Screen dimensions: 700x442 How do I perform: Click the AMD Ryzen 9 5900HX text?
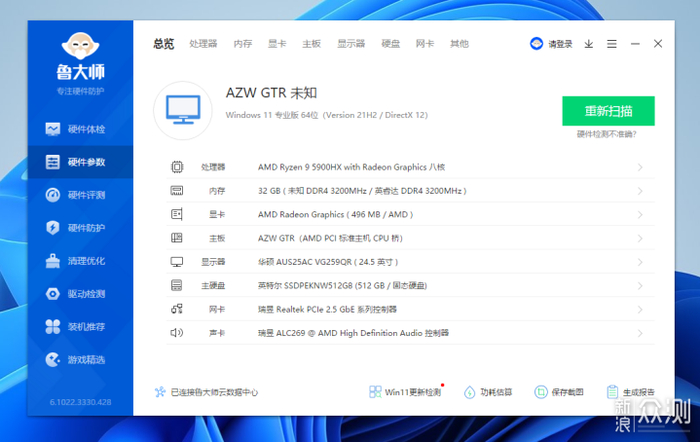(x=351, y=167)
